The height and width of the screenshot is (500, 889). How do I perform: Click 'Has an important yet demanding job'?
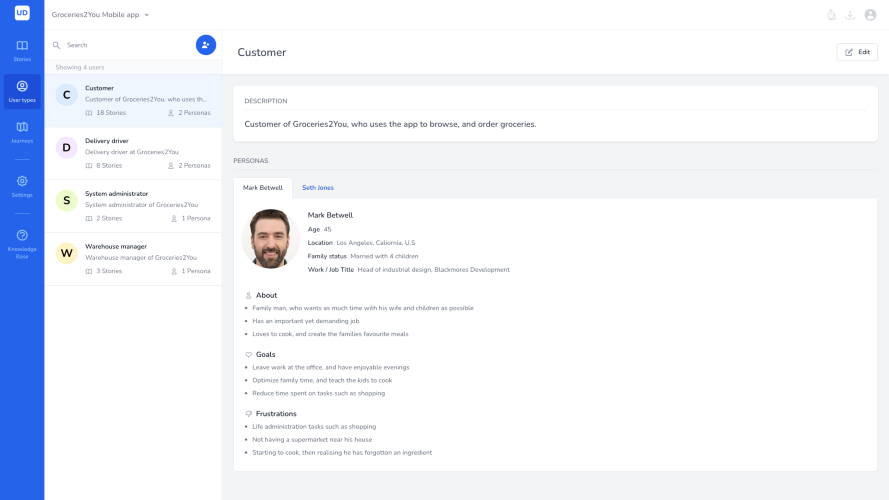[x=306, y=321]
